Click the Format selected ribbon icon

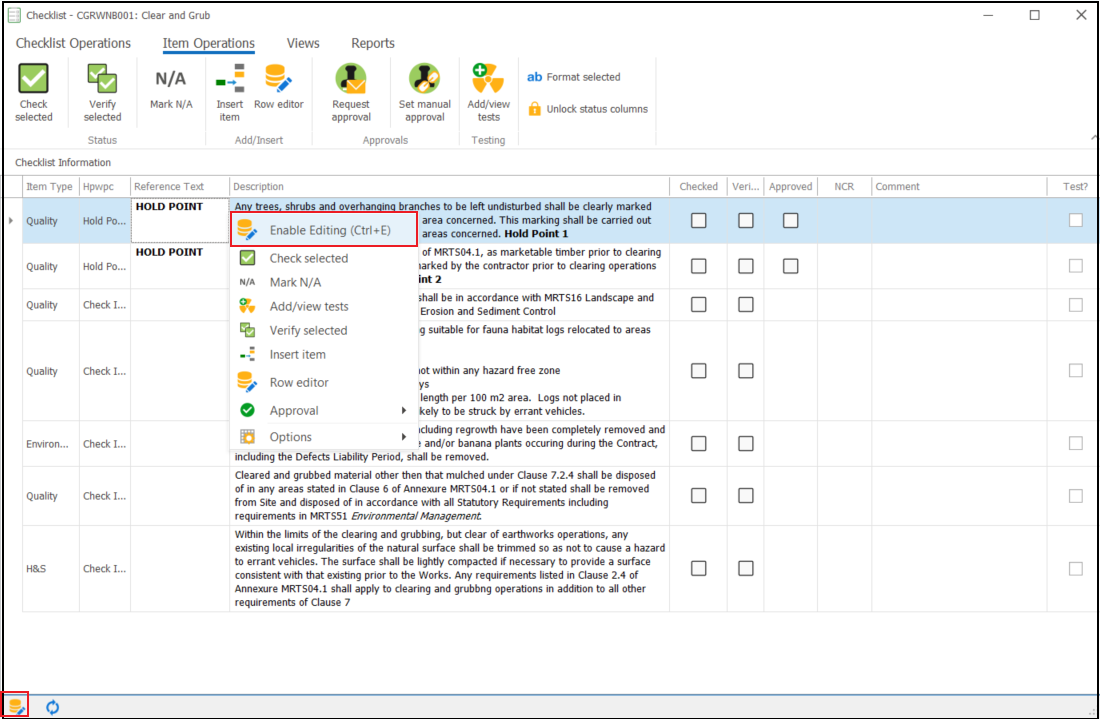click(535, 77)
